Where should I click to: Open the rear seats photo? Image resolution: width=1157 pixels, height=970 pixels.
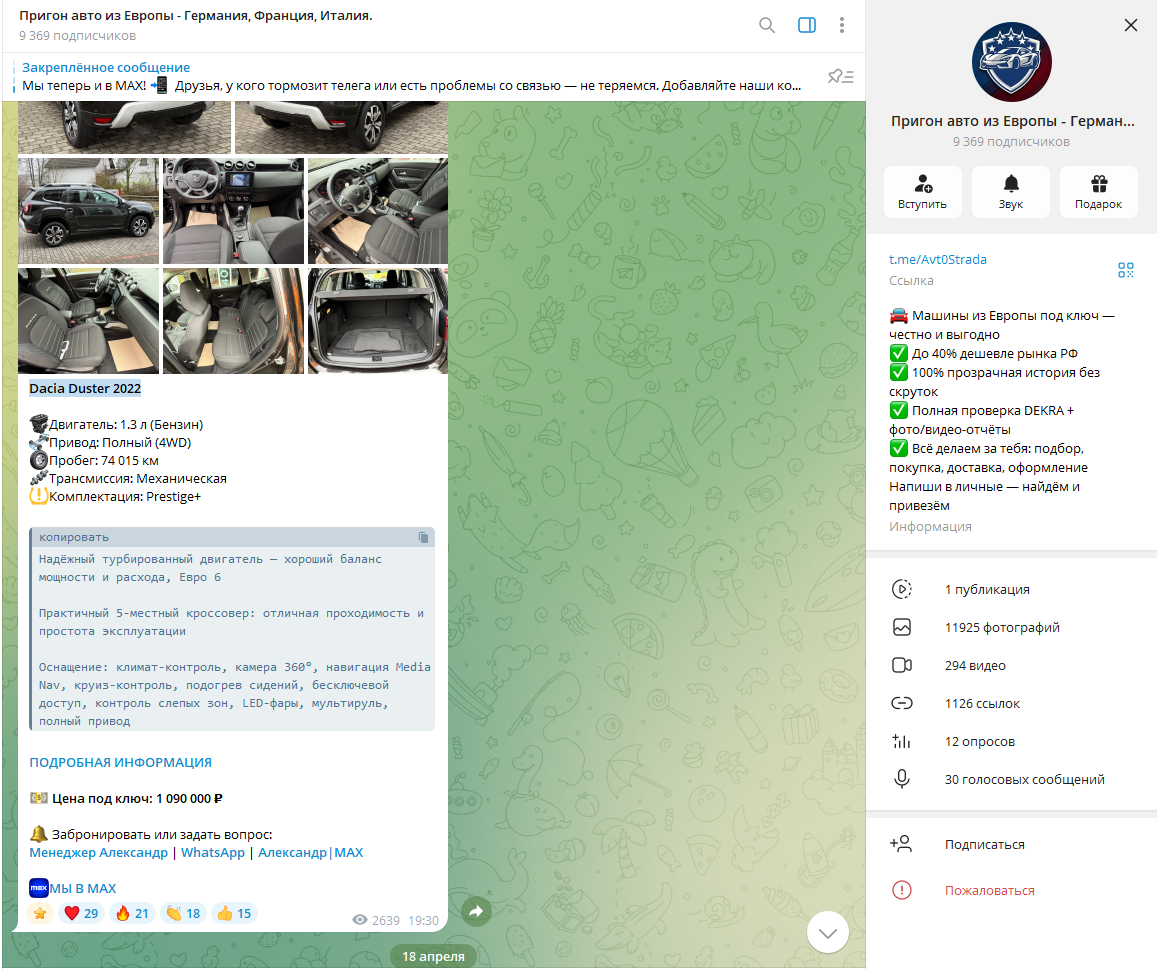[x=233, y=321]
